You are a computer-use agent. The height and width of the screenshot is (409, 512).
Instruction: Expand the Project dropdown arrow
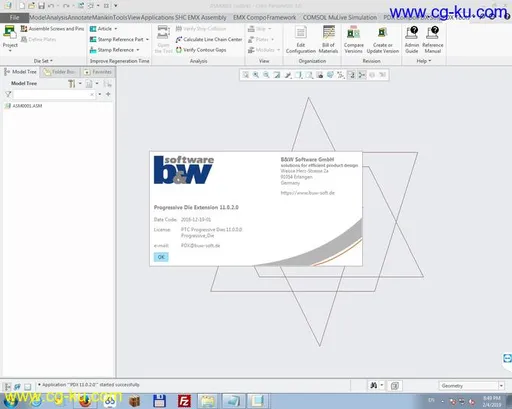(x=10, y=51)
